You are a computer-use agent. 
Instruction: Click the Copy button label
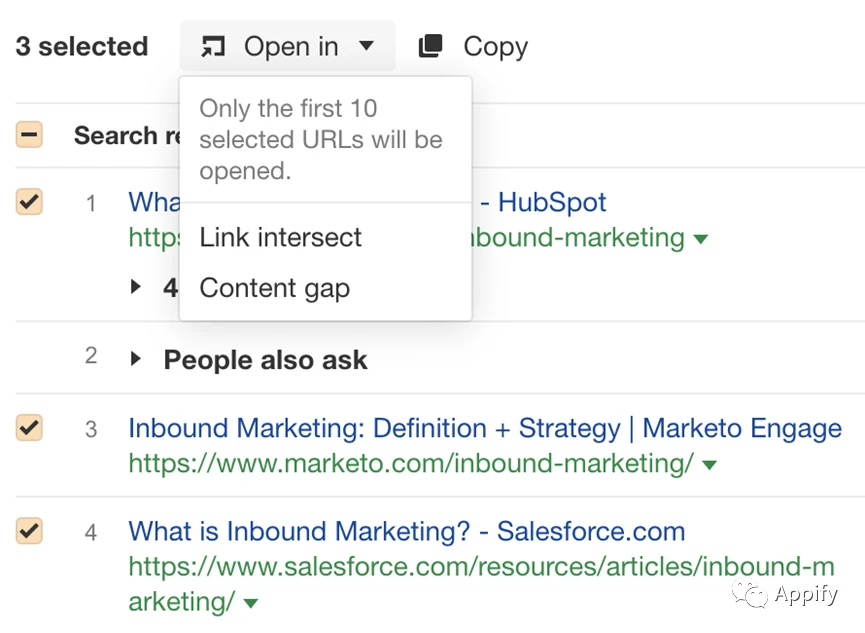tap(495, 46)
